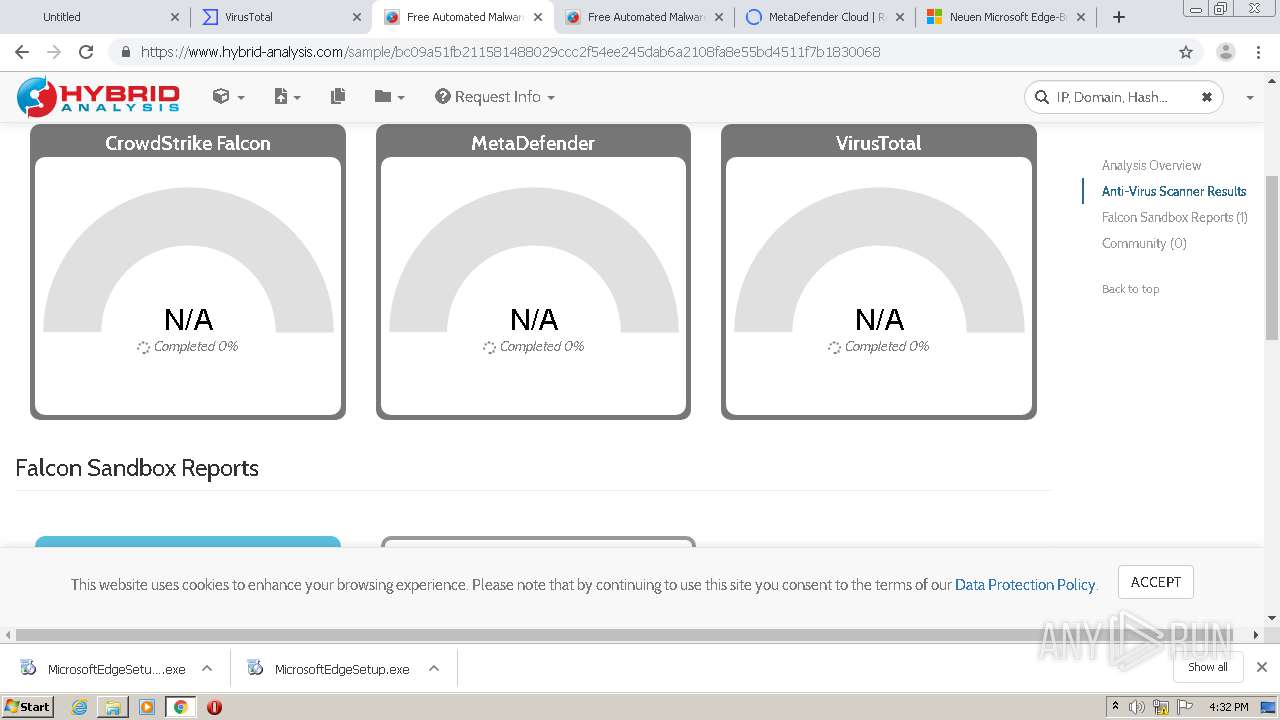
Task: Expand options for MicrosoftEdgeSetup.exe download
Action: (434, 669)
